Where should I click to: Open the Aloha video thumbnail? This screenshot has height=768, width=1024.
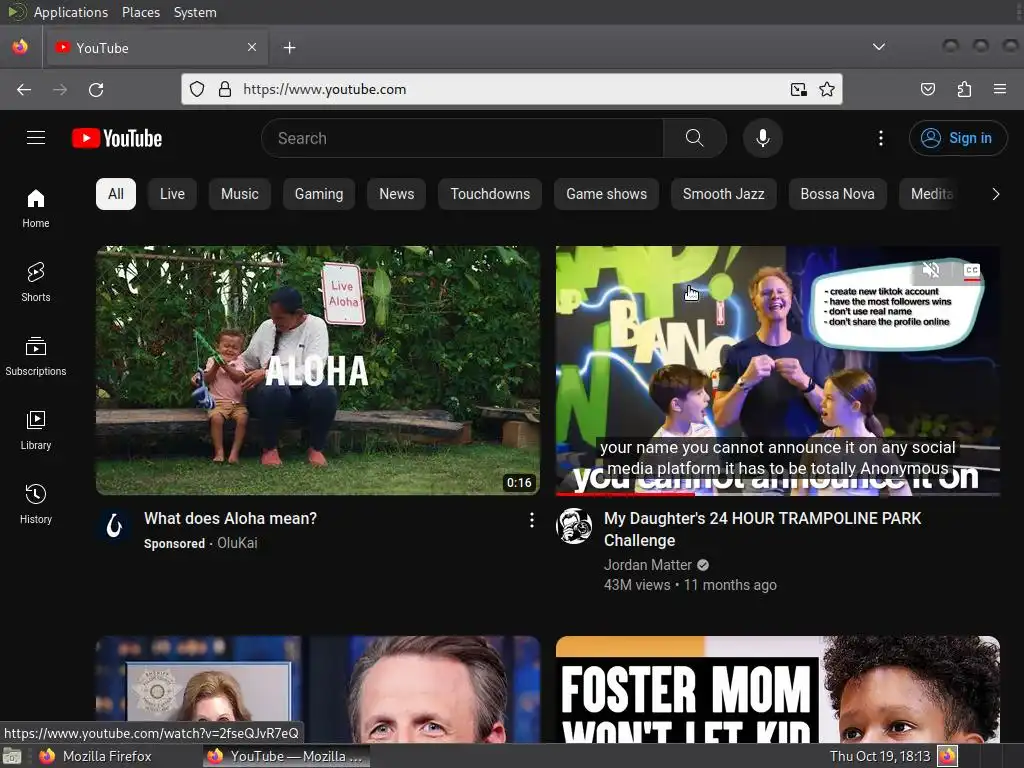pos(318,370)
